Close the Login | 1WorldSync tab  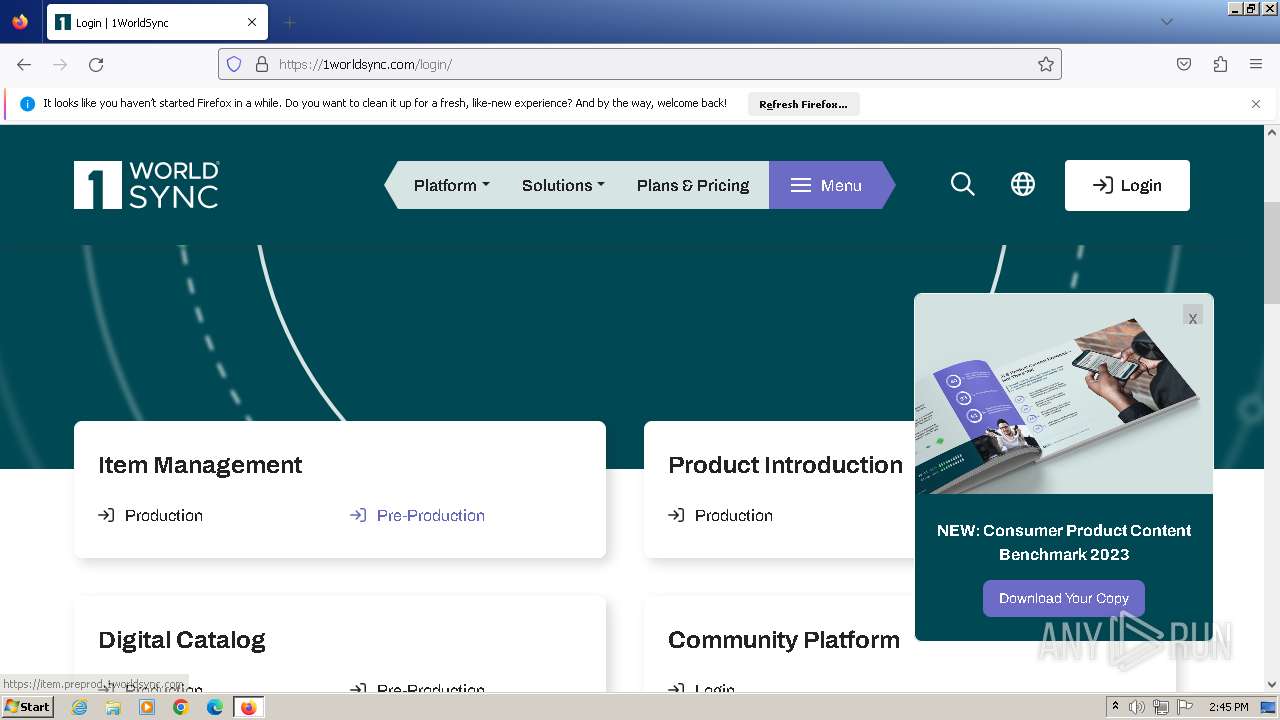click(252, 22)
